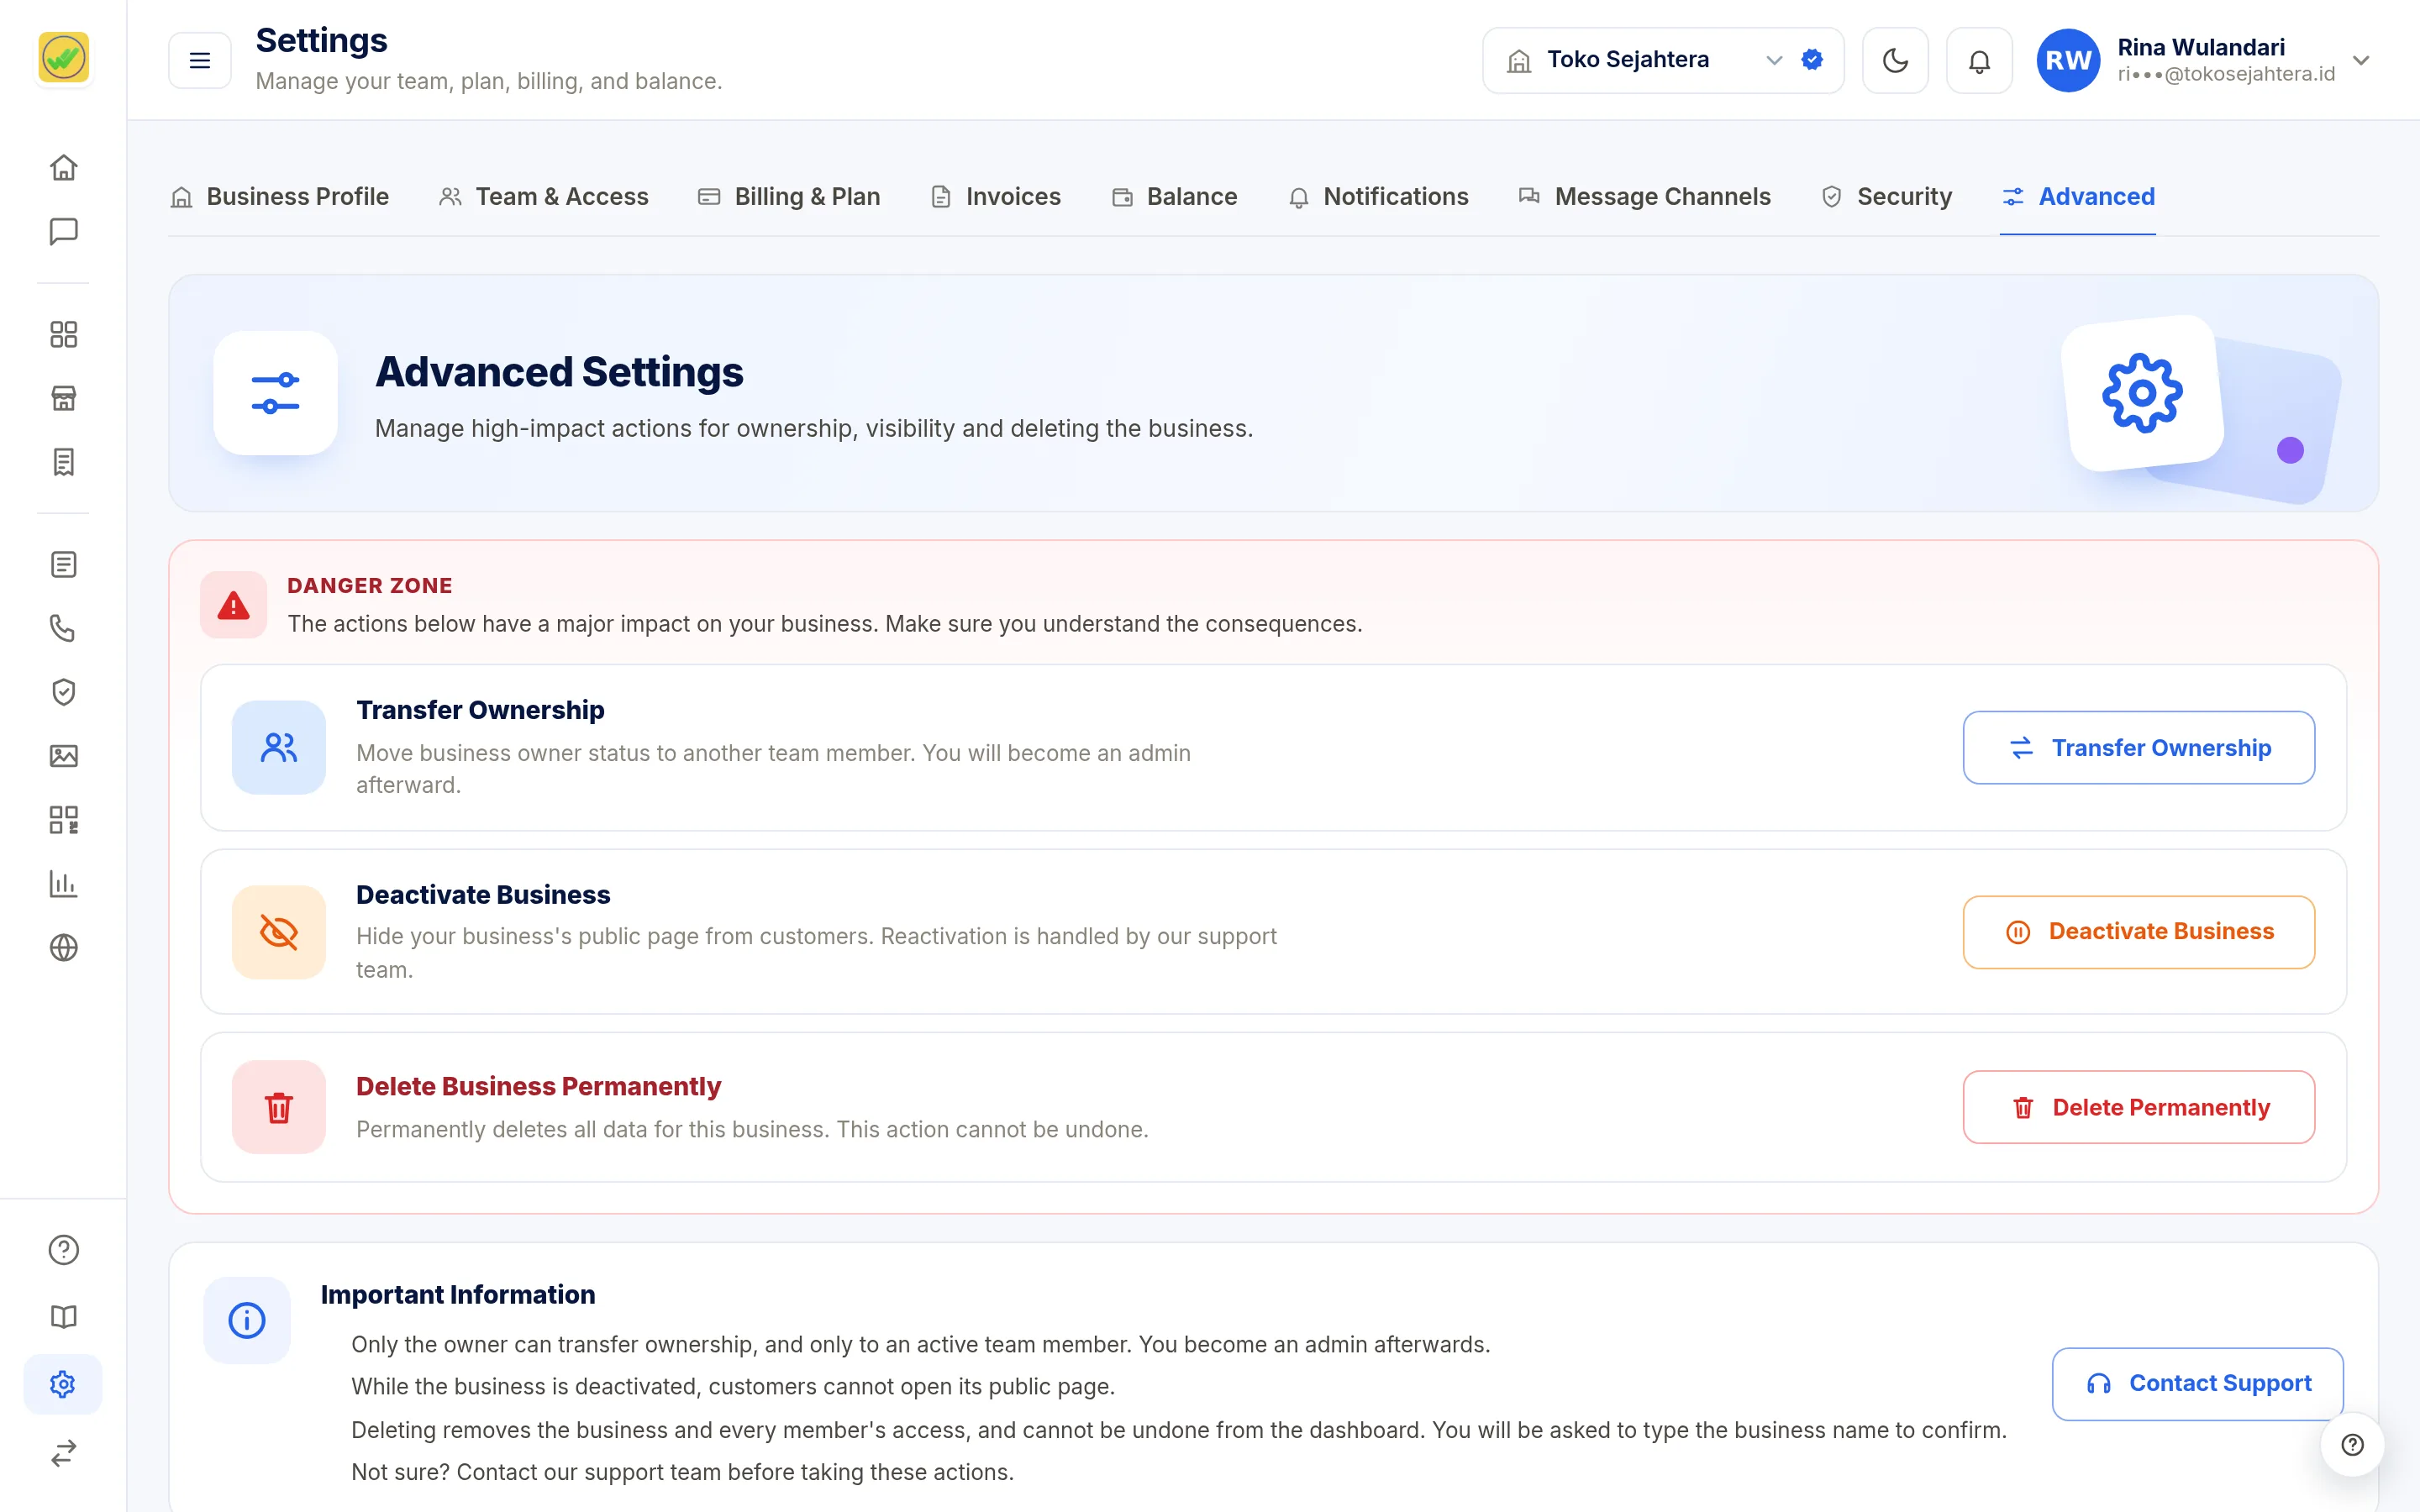2420x1512 pixels.
Task: Open the document list sidebar icon
Action: [x=63, y=565]
